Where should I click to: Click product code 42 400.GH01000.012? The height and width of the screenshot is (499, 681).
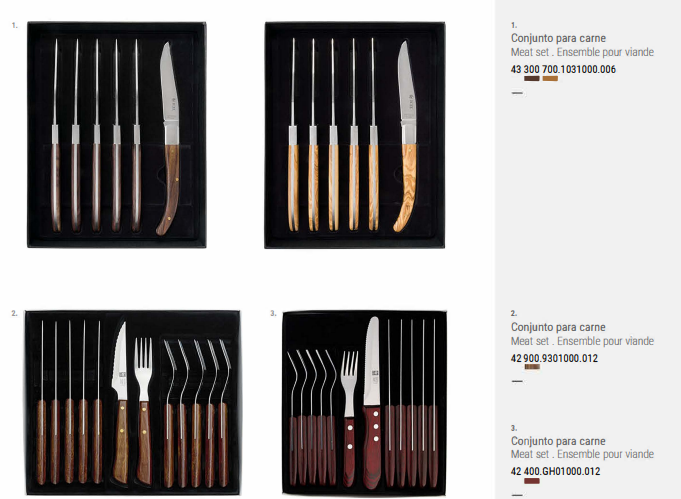555,471
